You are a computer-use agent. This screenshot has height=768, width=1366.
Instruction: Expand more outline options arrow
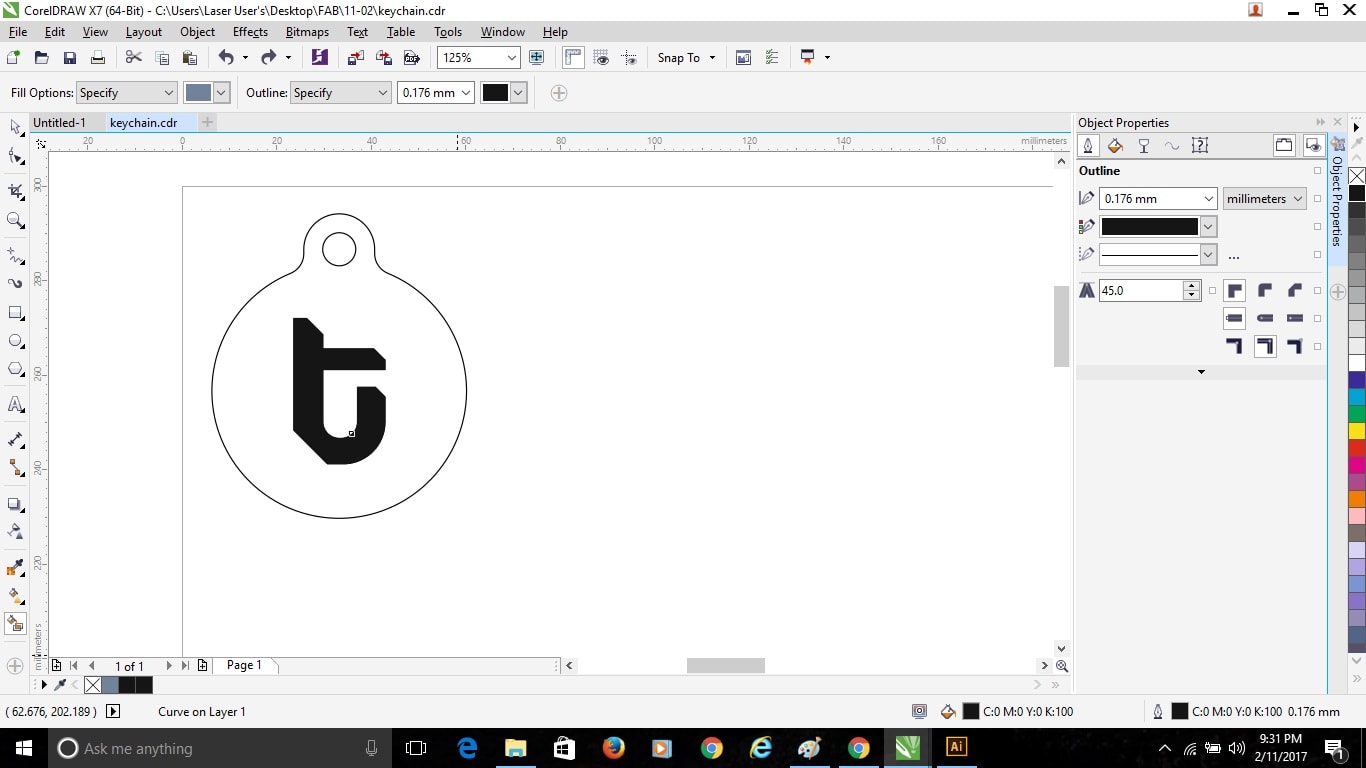(1201, 372)
